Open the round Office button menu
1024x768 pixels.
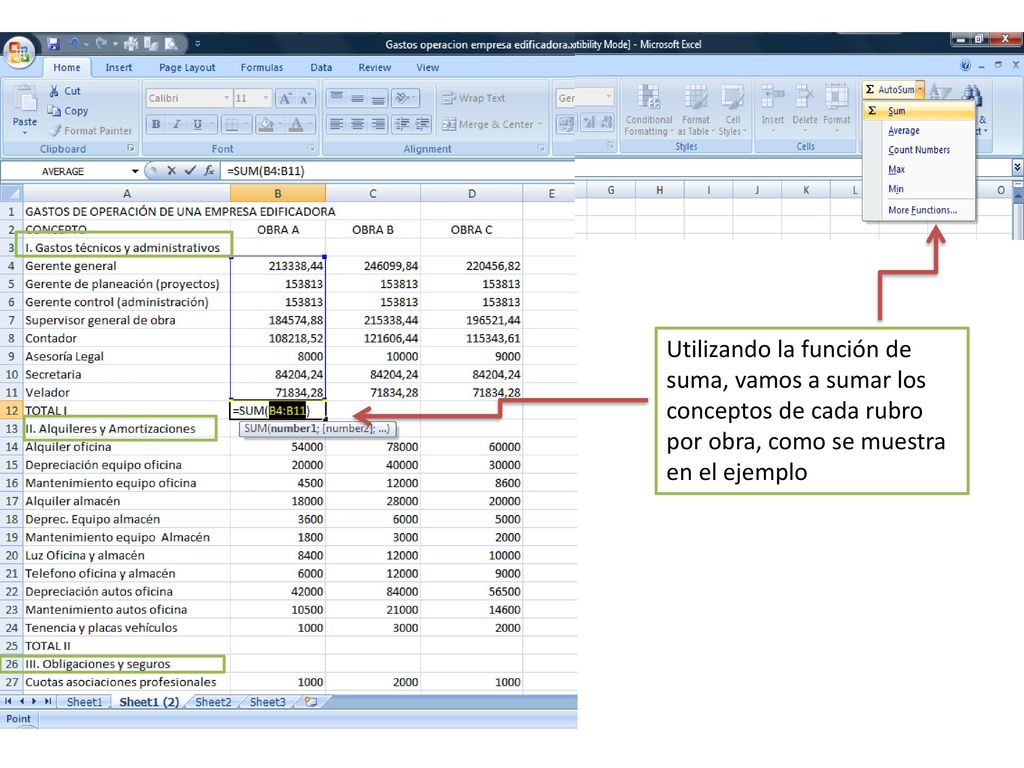[x=20, y=51]
